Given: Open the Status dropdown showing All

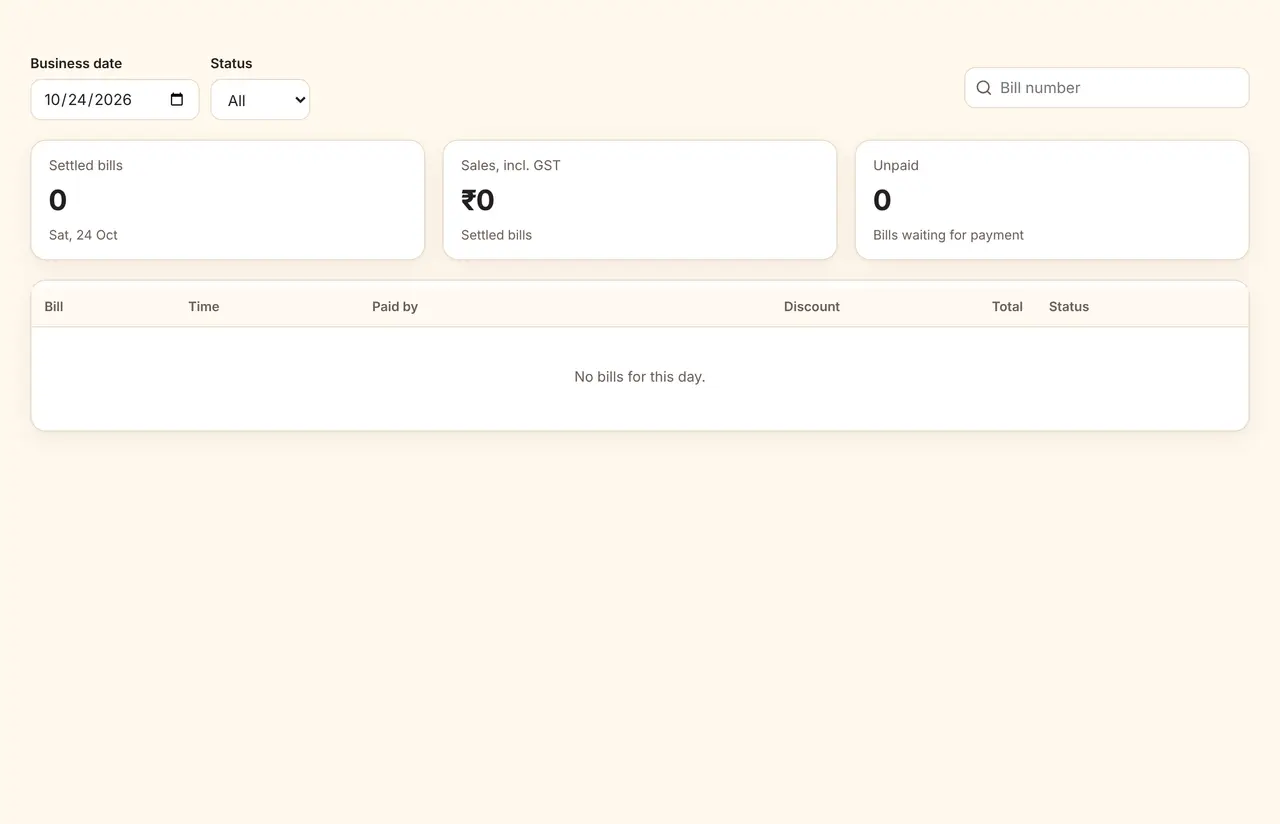Looking at the screenshot, I should coord(260,100).
